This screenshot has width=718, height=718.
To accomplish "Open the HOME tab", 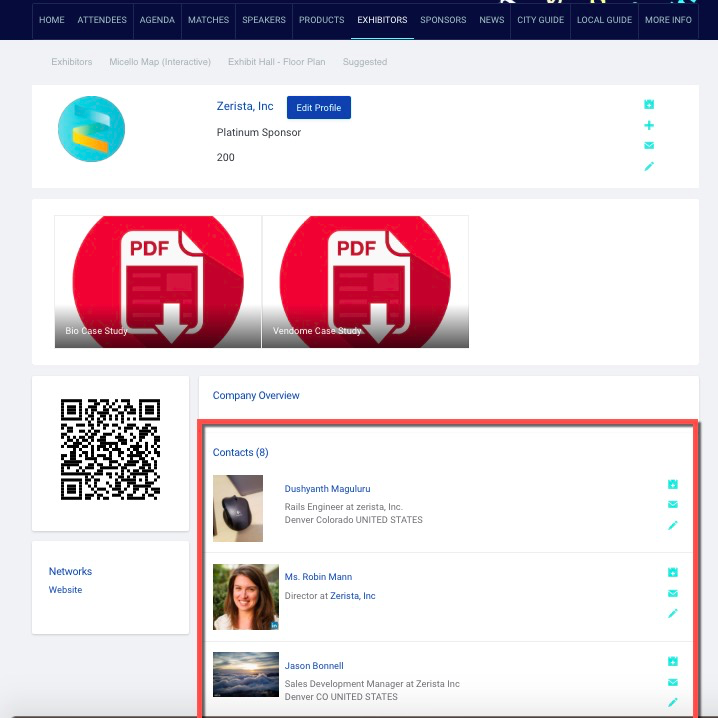I will pyautogui.click(x=52, y=20).
